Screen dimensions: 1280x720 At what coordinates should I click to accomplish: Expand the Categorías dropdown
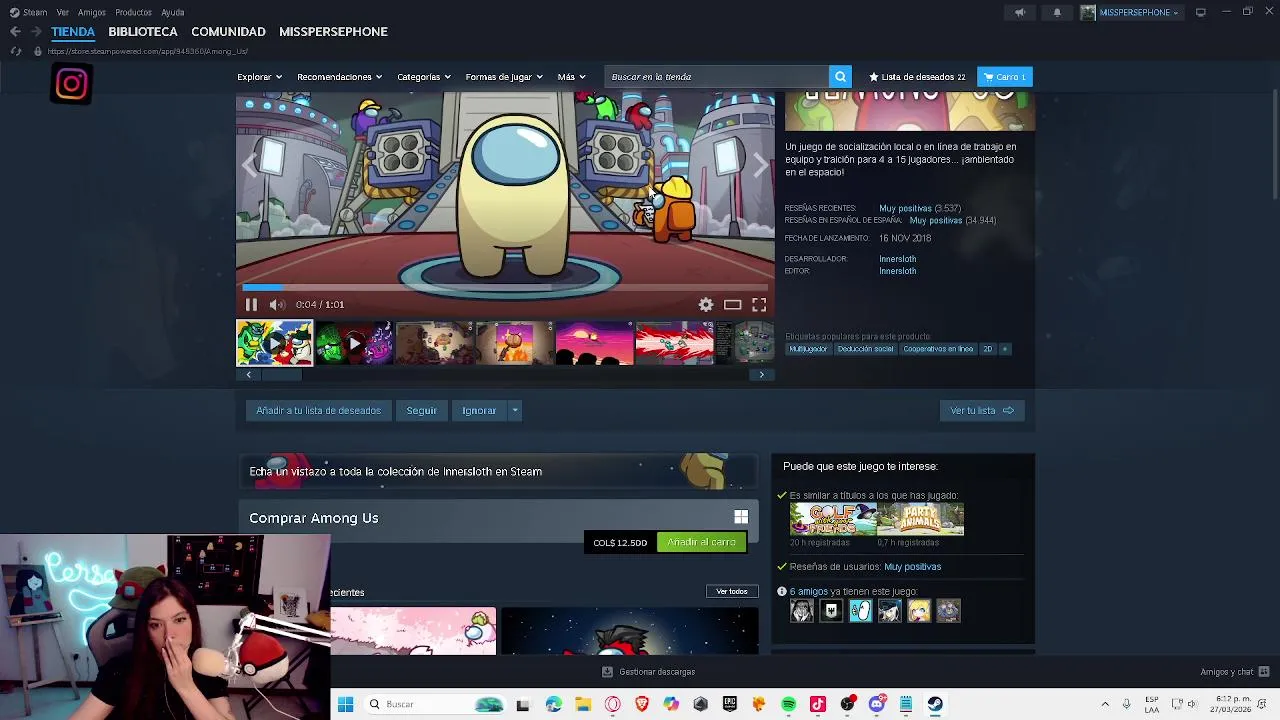pos(423,77)
